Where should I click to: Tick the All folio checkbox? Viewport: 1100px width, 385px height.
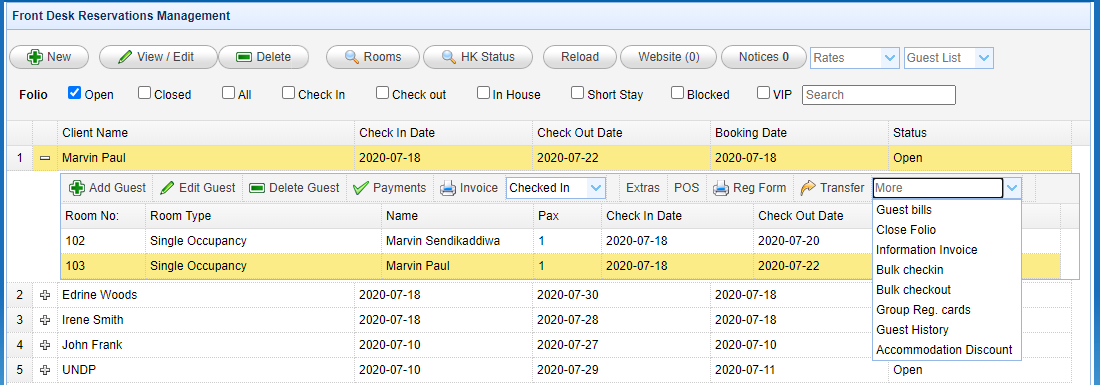pos(229,93)
